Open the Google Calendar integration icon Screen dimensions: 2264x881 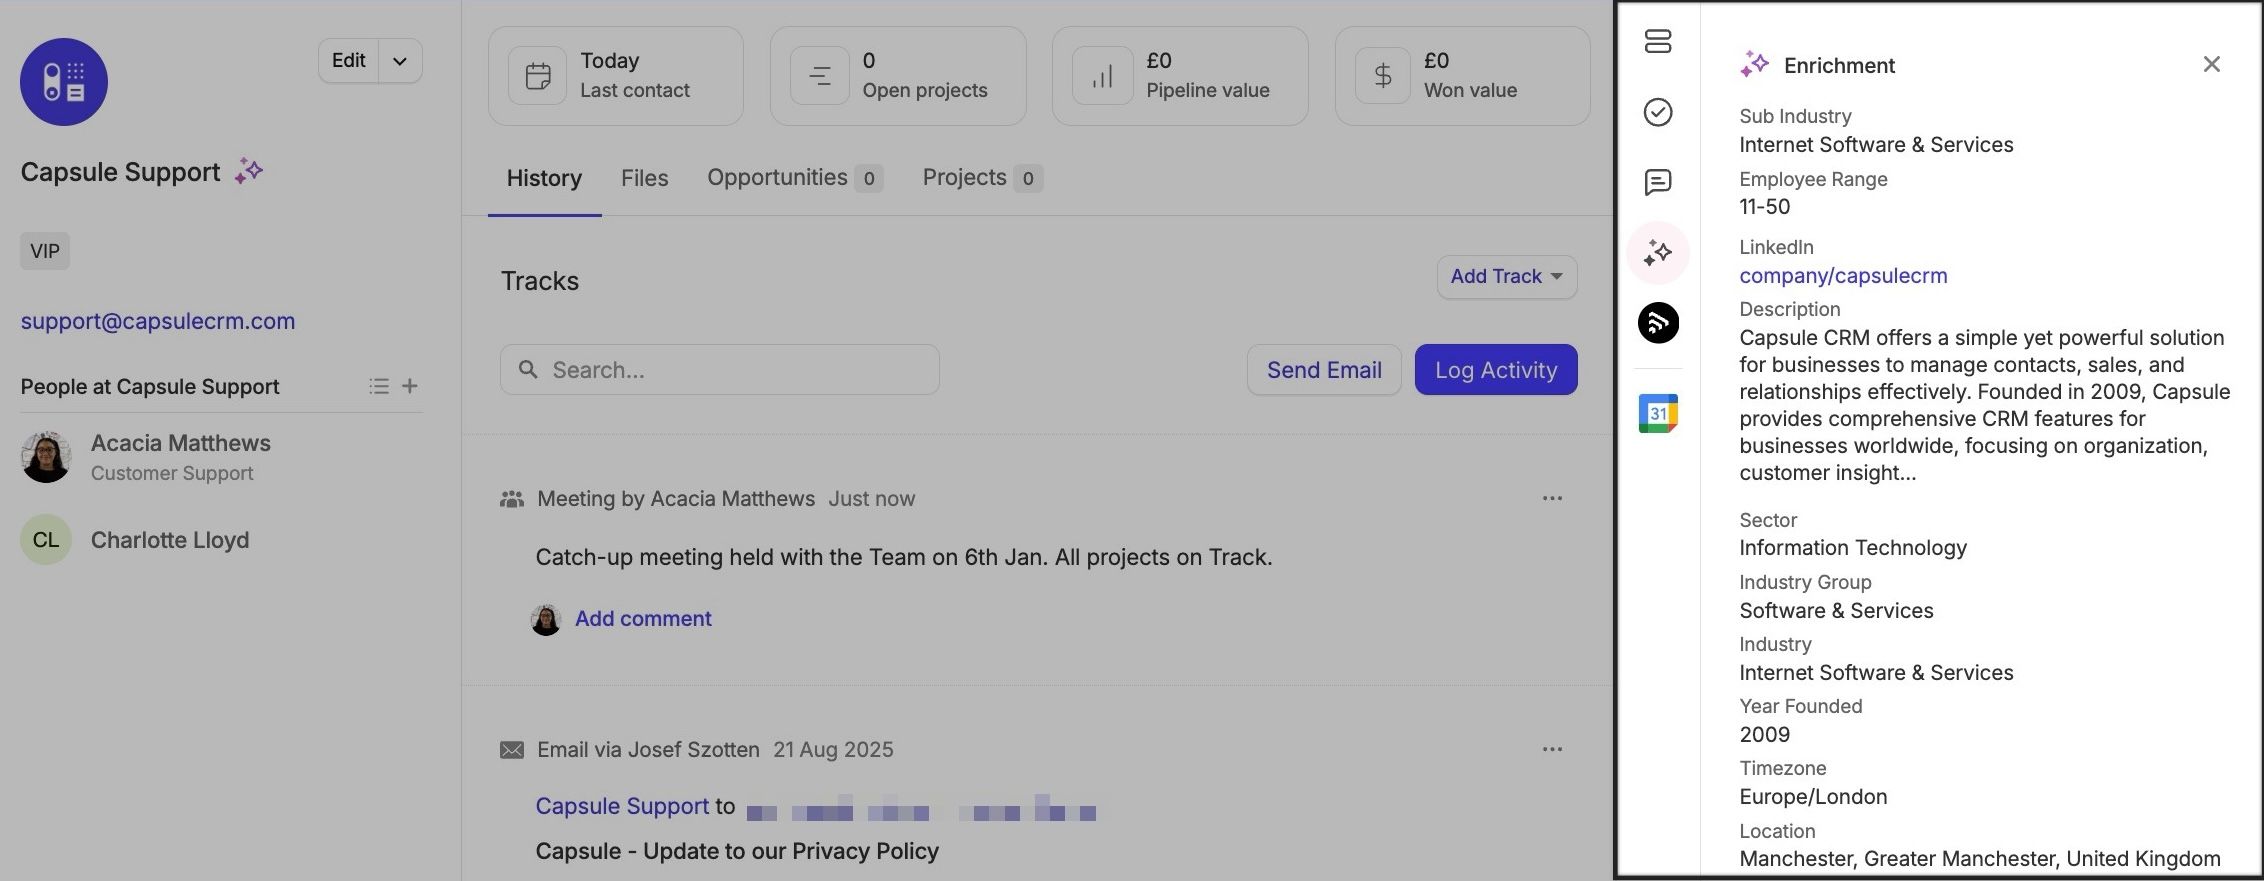pos(1658,413)
